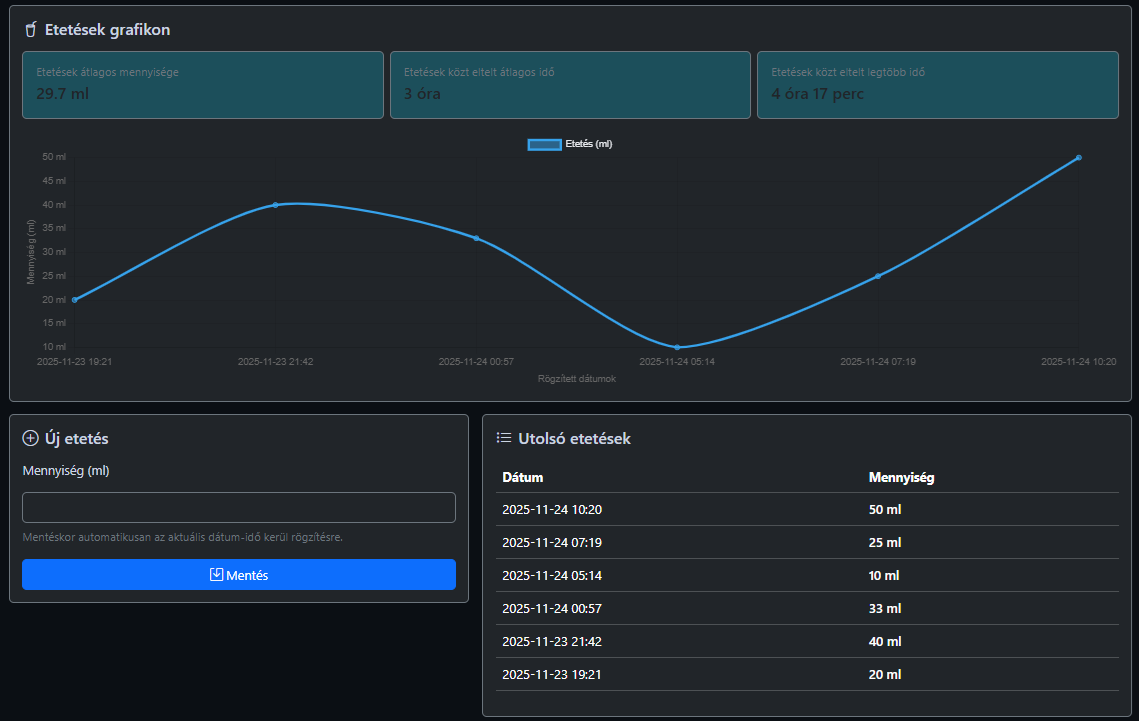The height and width of the screenshot is (721, 1139).
Task: Click the list icon beside Utolsó etetések
Action: [504, 438]
